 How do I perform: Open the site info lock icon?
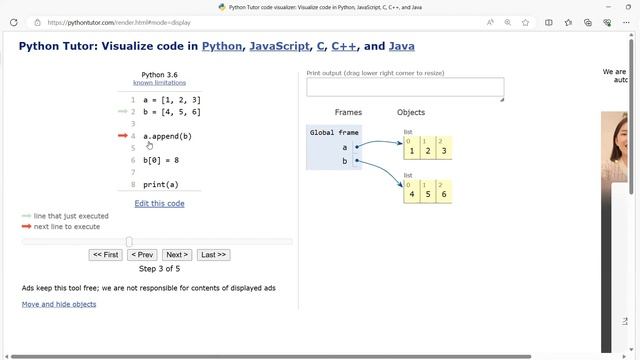point(38,22)
